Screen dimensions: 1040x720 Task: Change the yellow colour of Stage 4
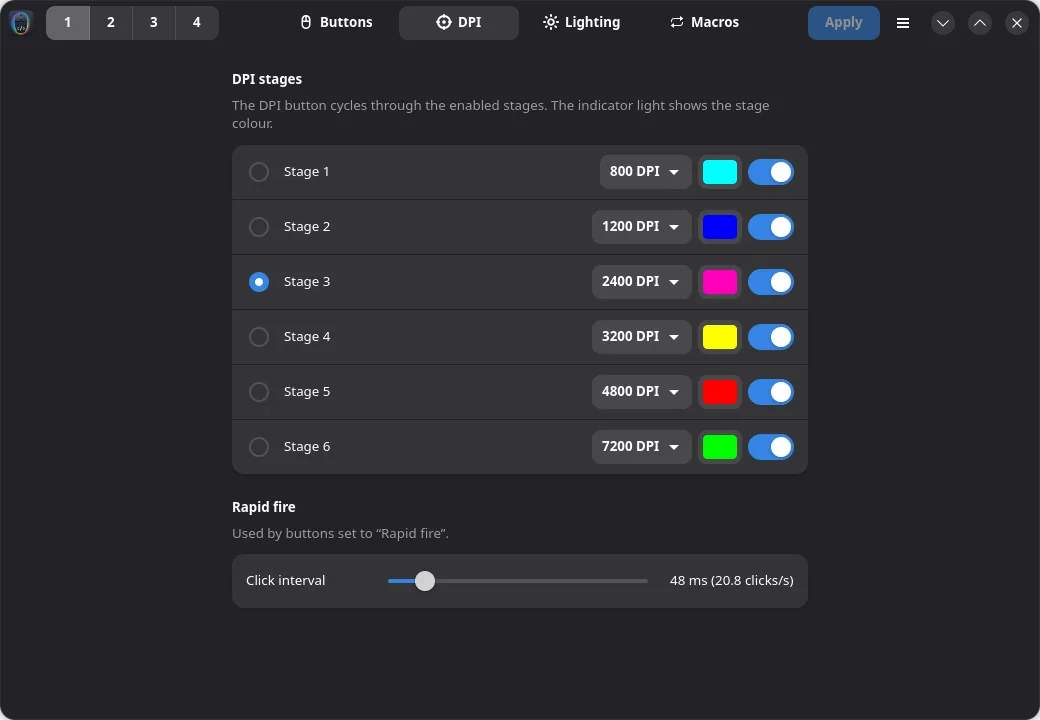720,337
